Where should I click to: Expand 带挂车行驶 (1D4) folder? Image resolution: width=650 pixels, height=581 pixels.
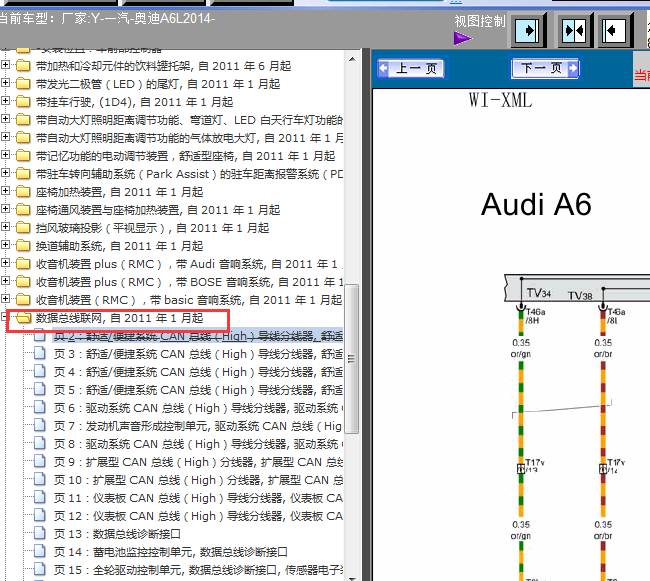pos(5,101)
